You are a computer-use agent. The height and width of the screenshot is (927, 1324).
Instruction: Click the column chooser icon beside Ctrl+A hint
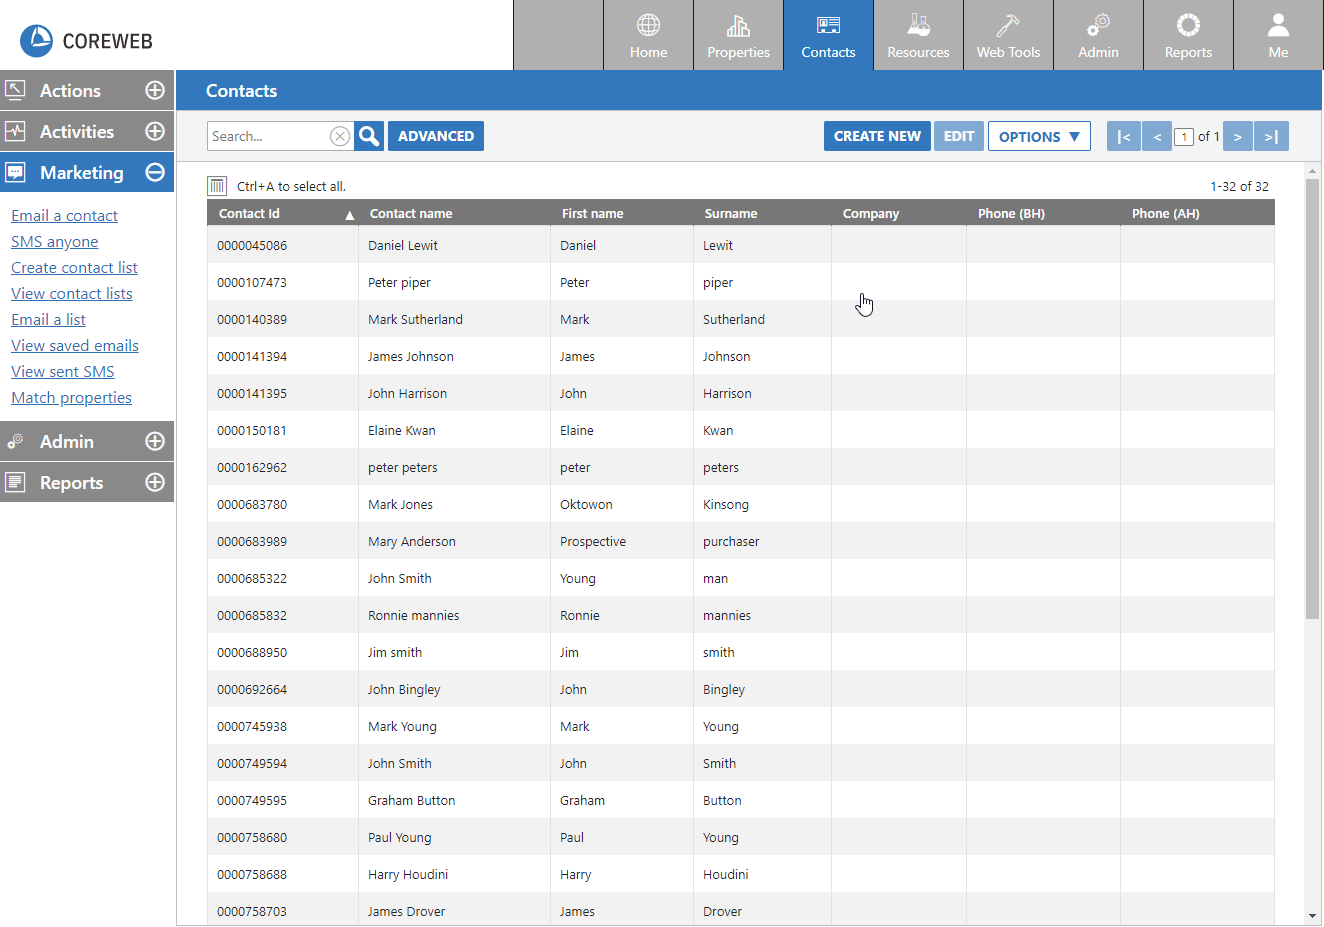point(217,186)
